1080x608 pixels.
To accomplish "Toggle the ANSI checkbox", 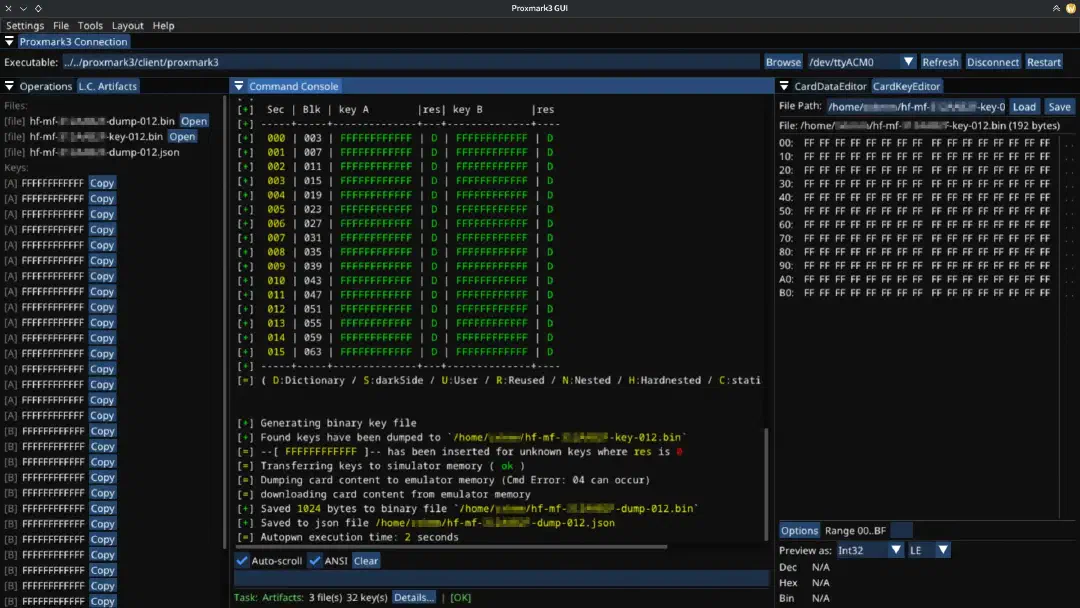I will [x=315, y=560].
